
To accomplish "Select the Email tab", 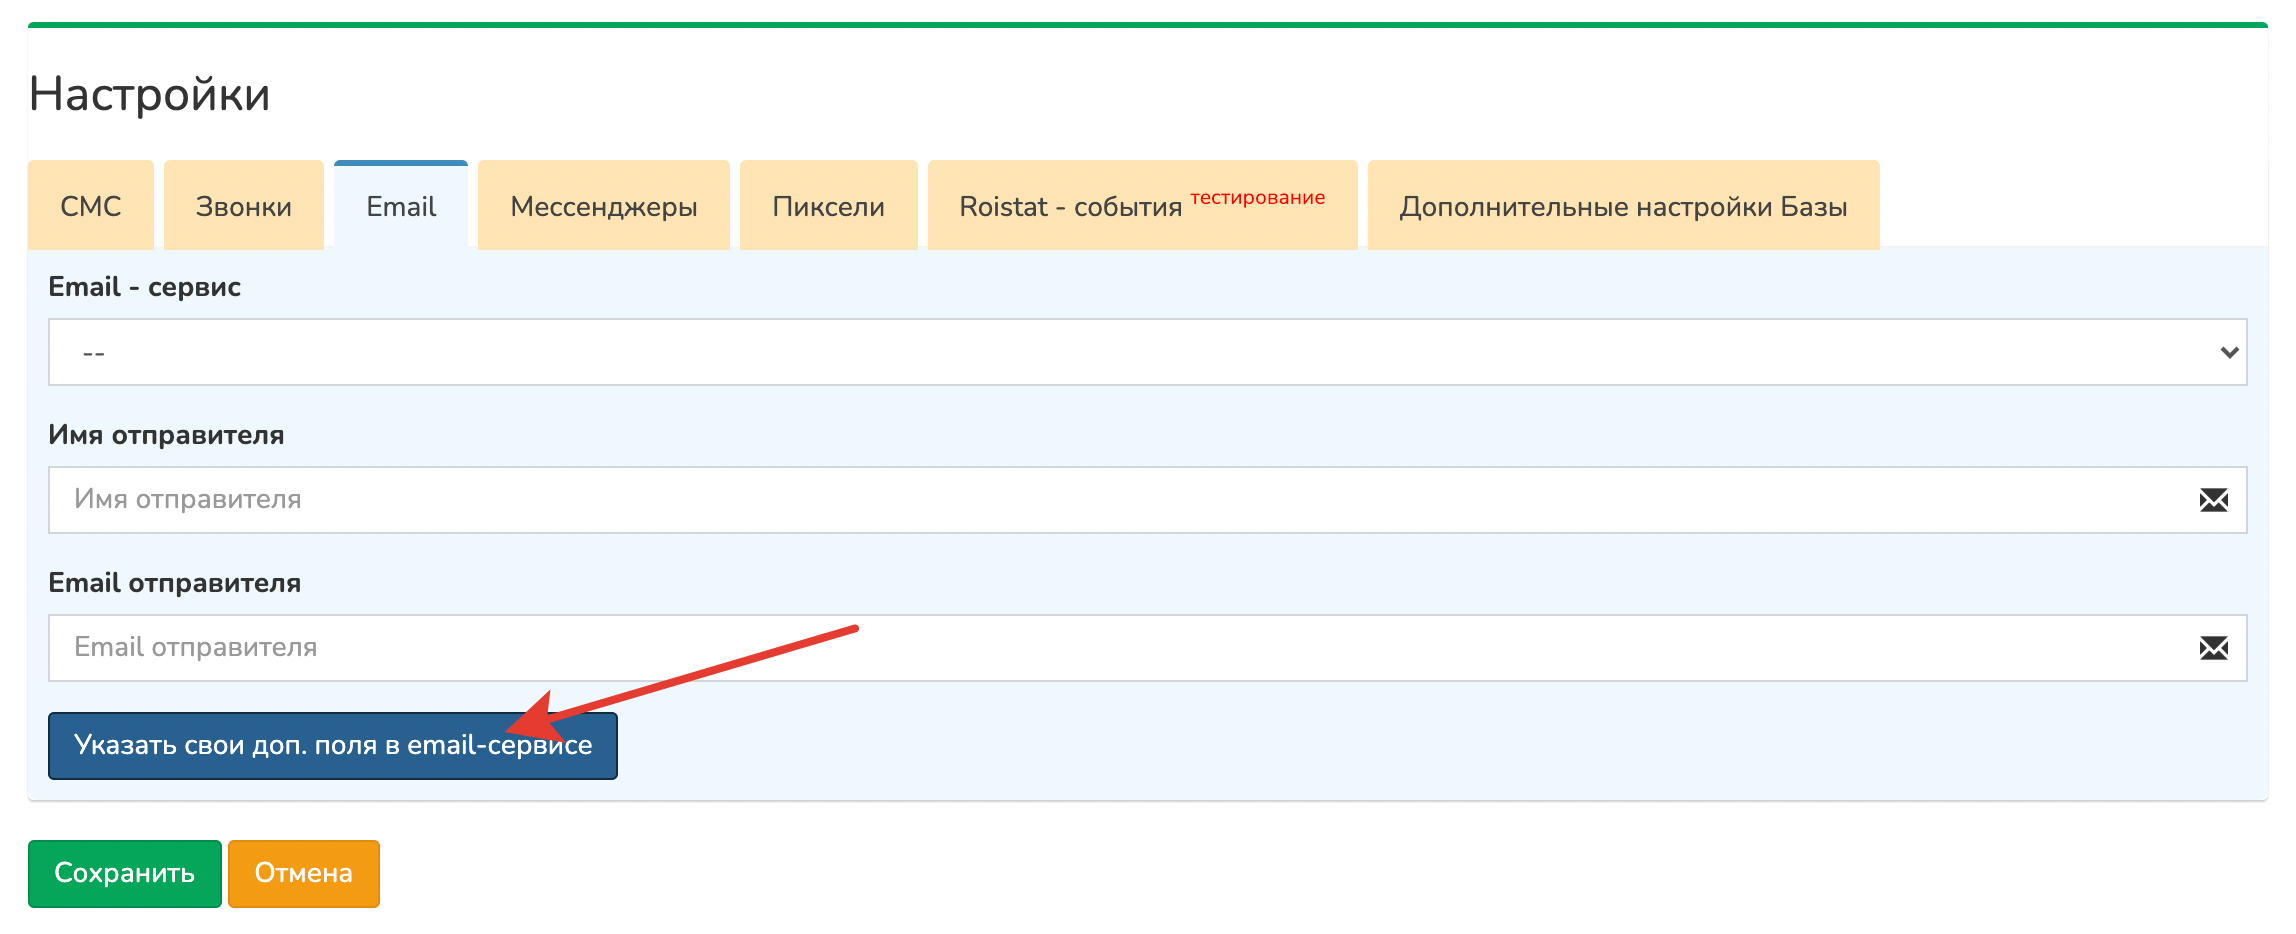I will coord(401,205).
